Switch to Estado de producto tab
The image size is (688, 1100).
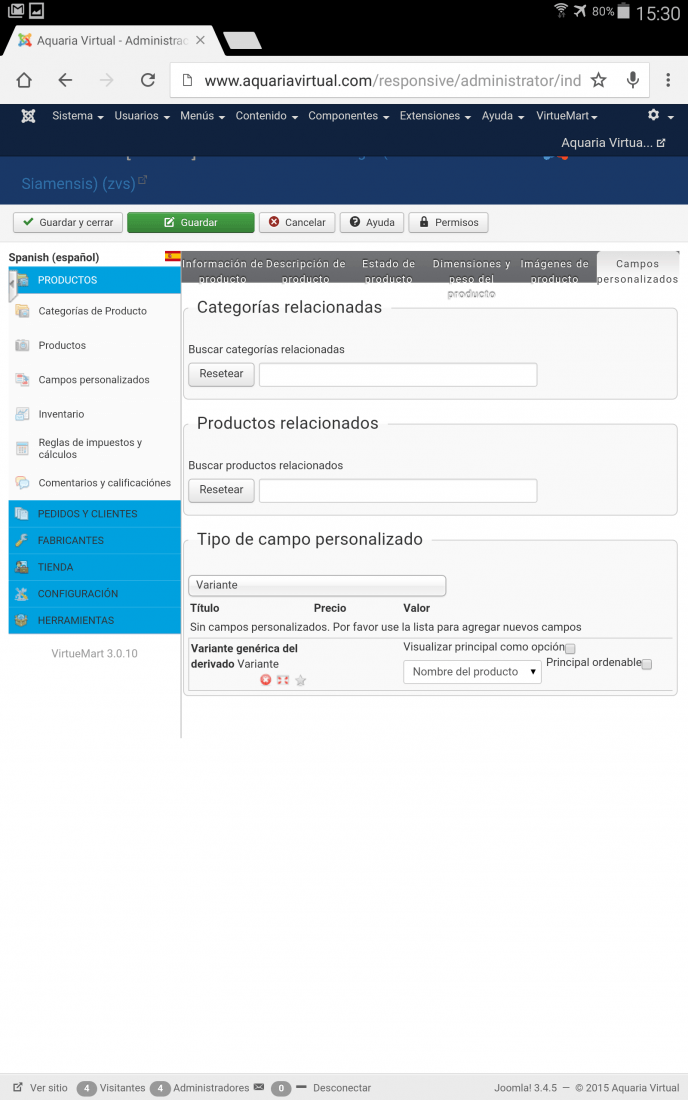[x=389, y=271]
